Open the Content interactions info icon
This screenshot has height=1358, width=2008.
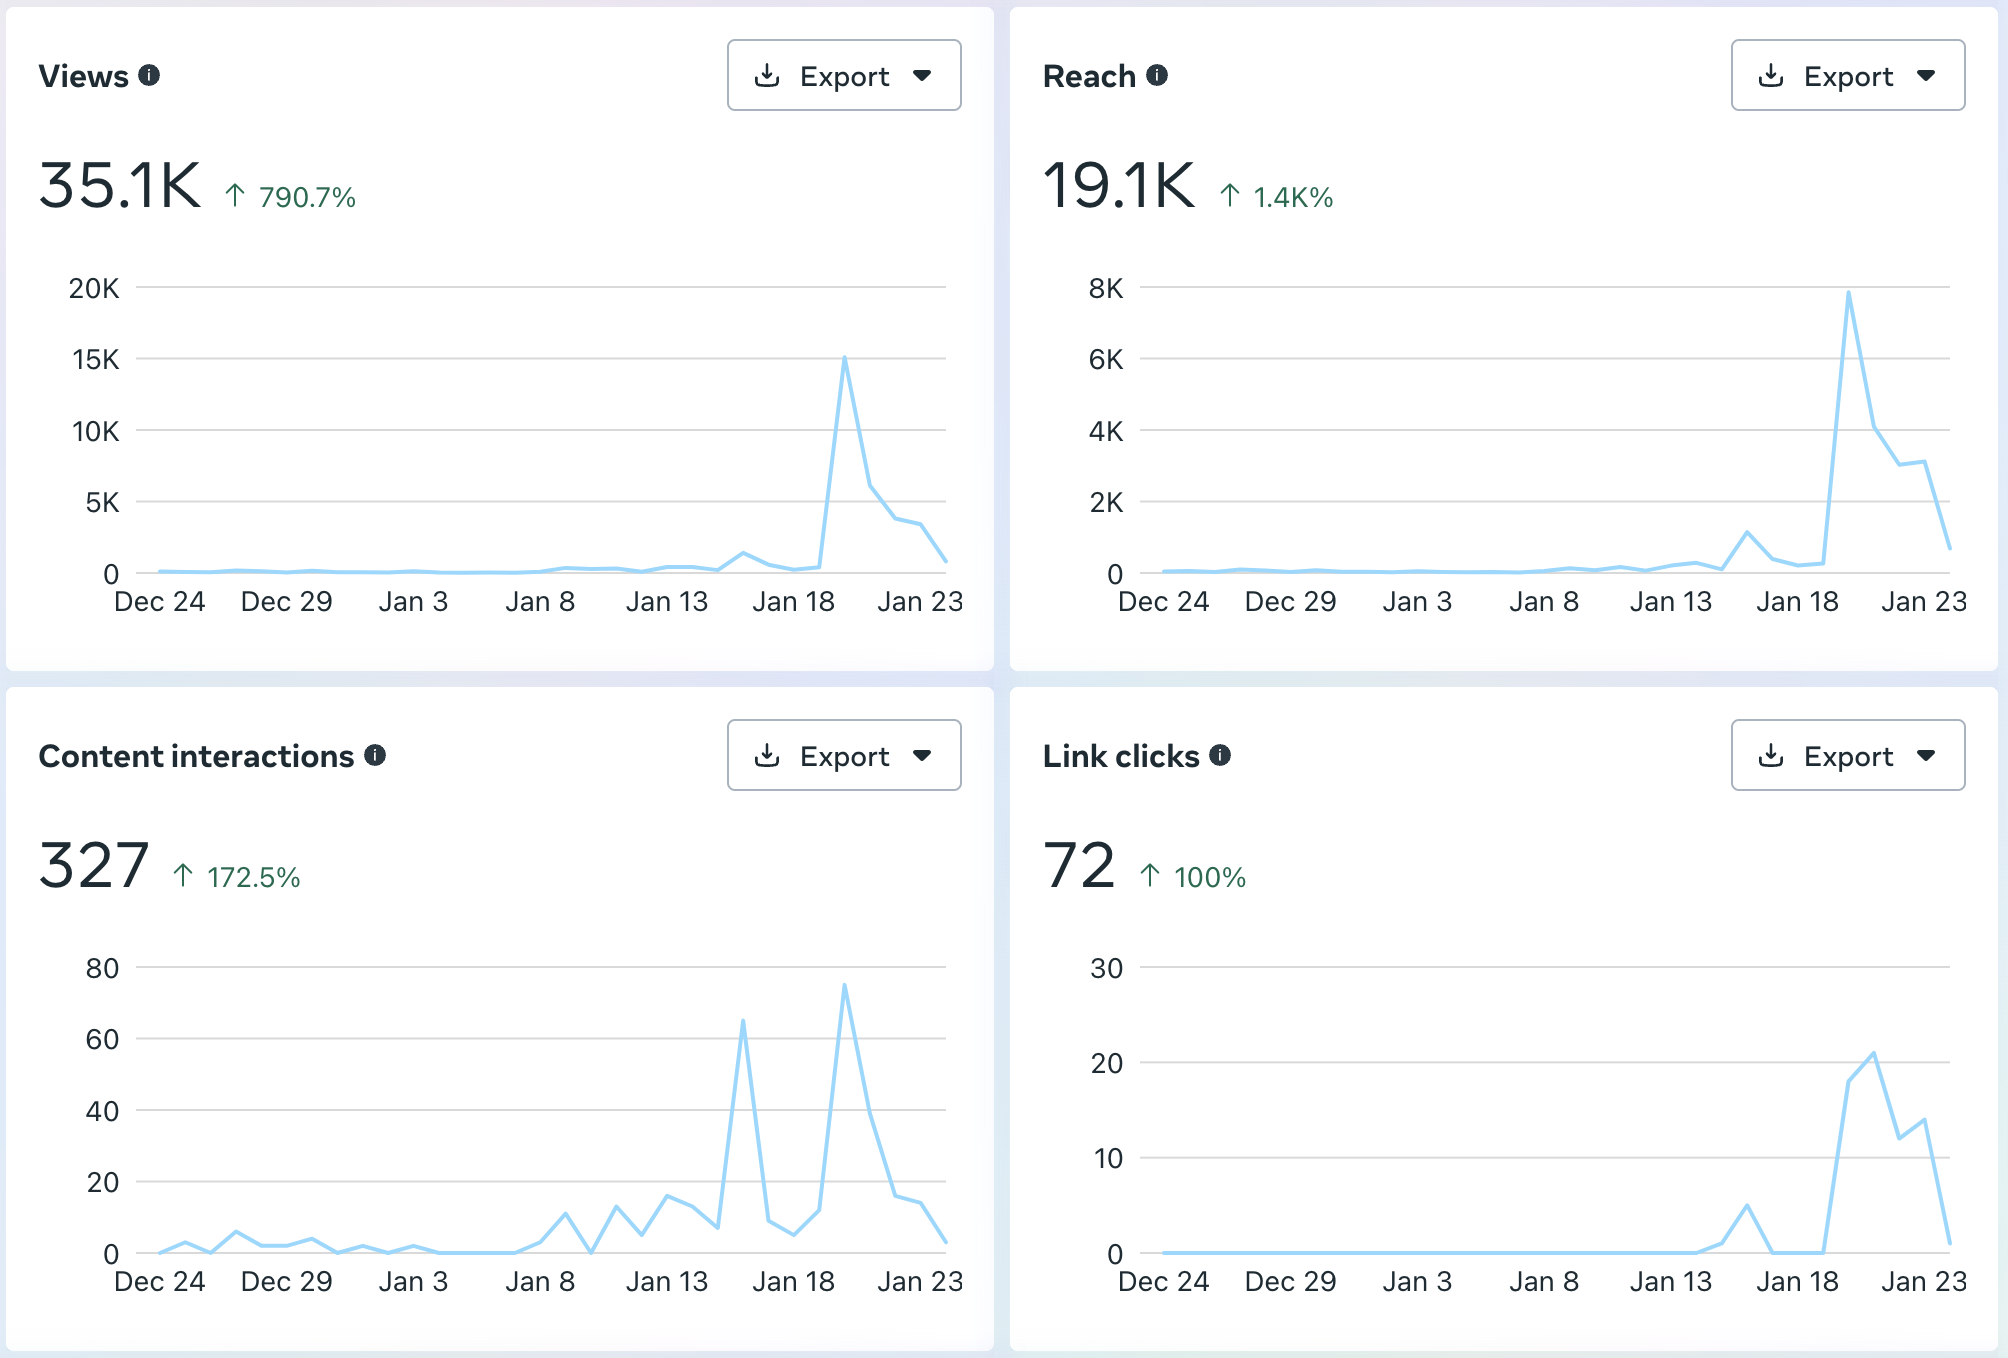click(x=375, y=755)
